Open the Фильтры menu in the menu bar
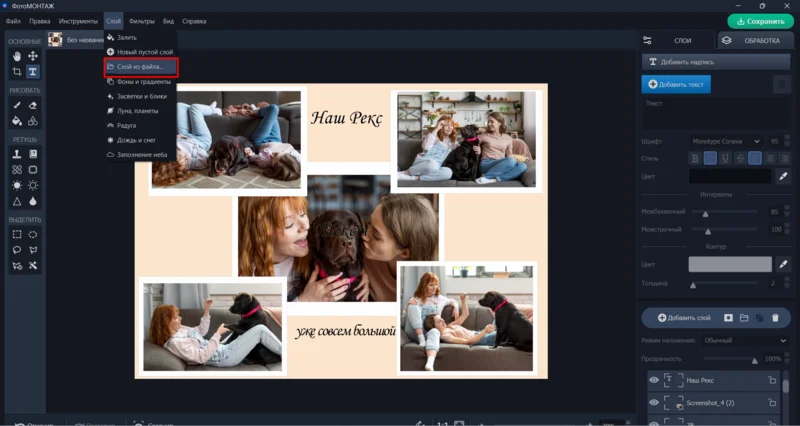 pyautogui.click(x=142, y=20)
